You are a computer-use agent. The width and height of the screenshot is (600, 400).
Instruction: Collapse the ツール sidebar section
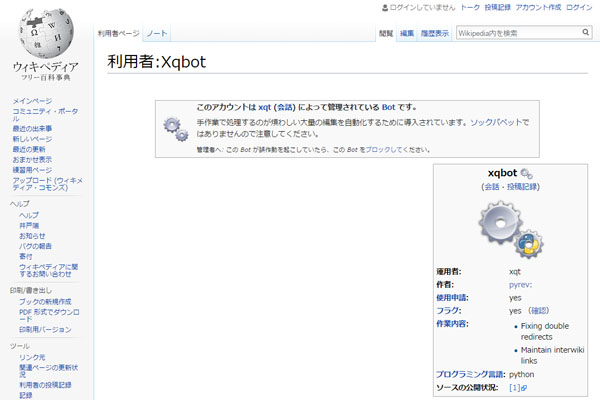click(20, 344)
